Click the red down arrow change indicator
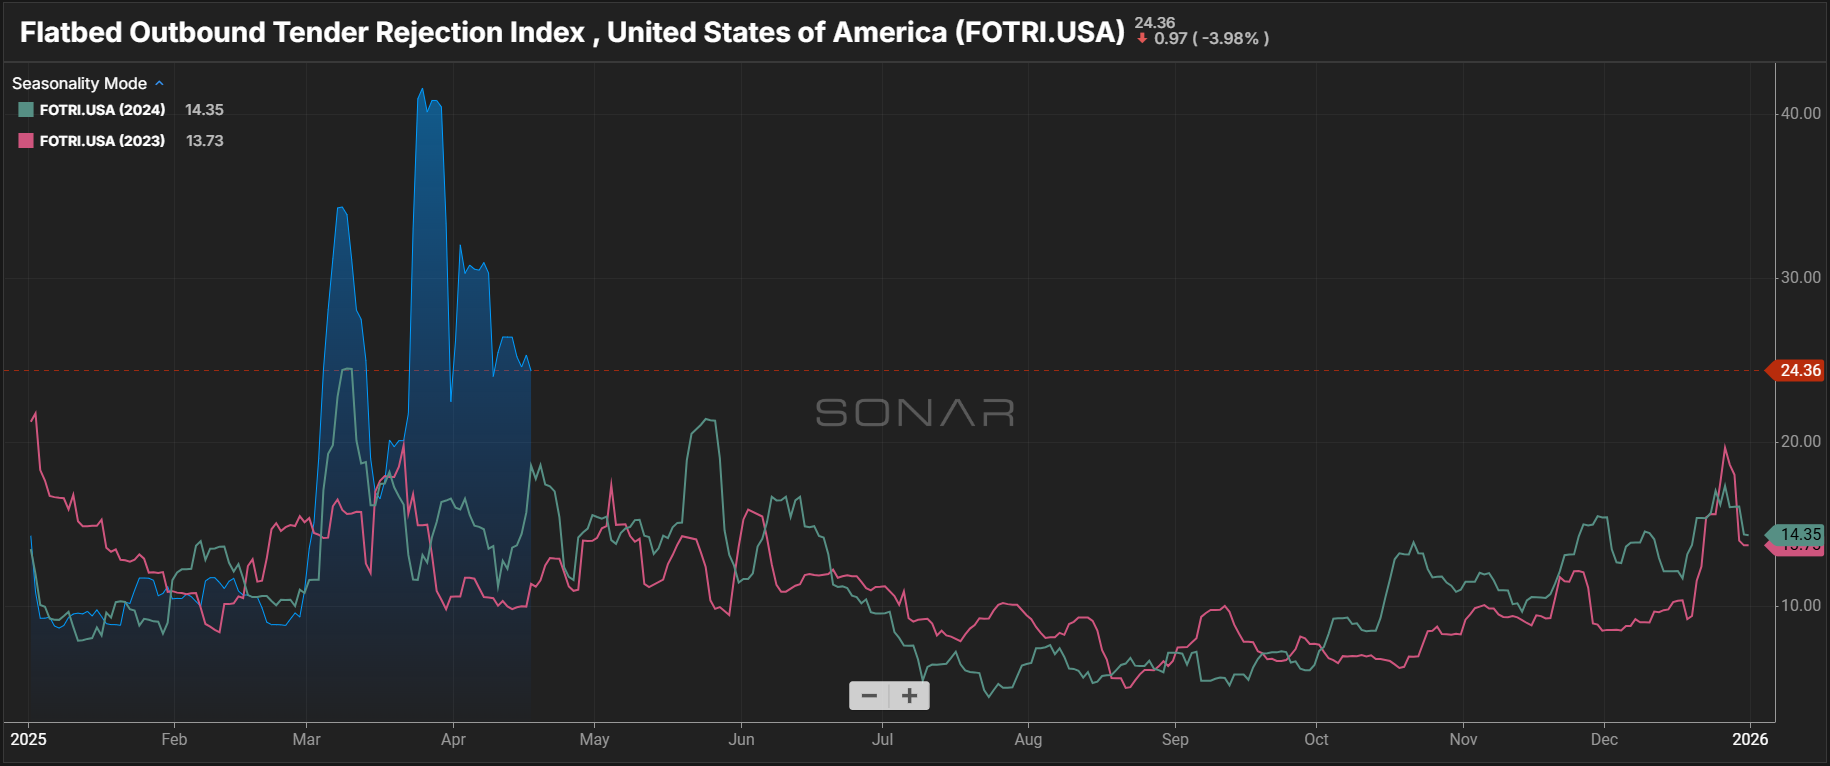 tap(1142, 39)
